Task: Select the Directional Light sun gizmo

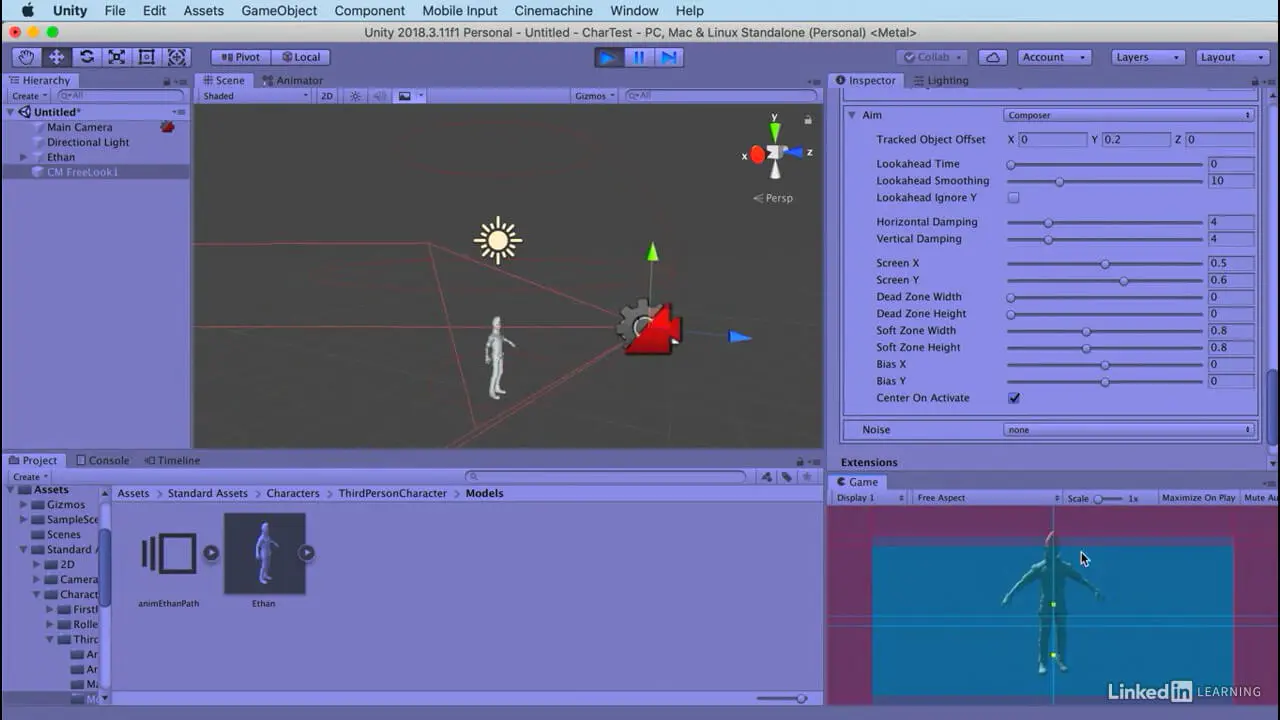Action: [x=498, y=240]
